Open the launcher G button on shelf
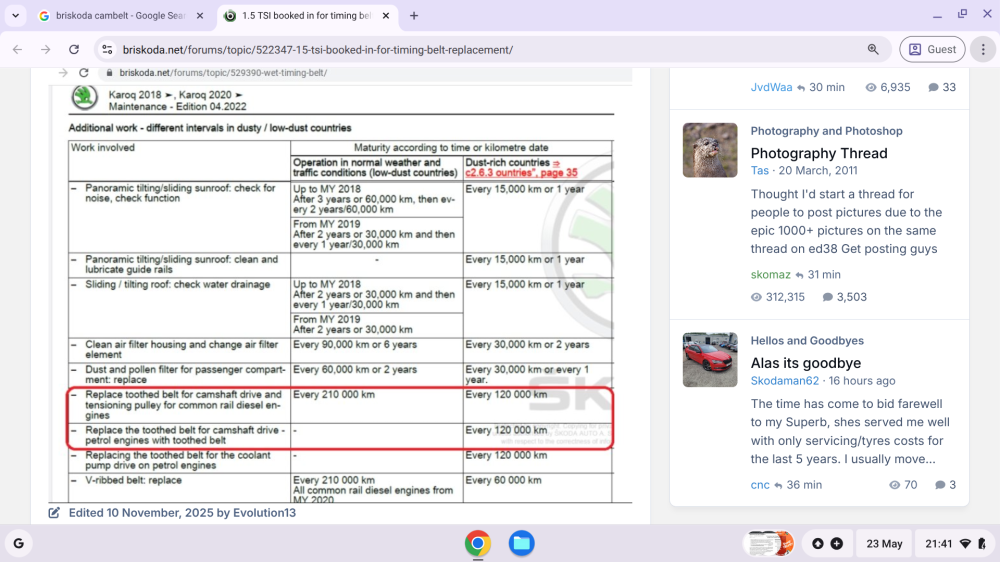Image resolution: width=1000 pixels, height=562 pixels. (18, 544)
